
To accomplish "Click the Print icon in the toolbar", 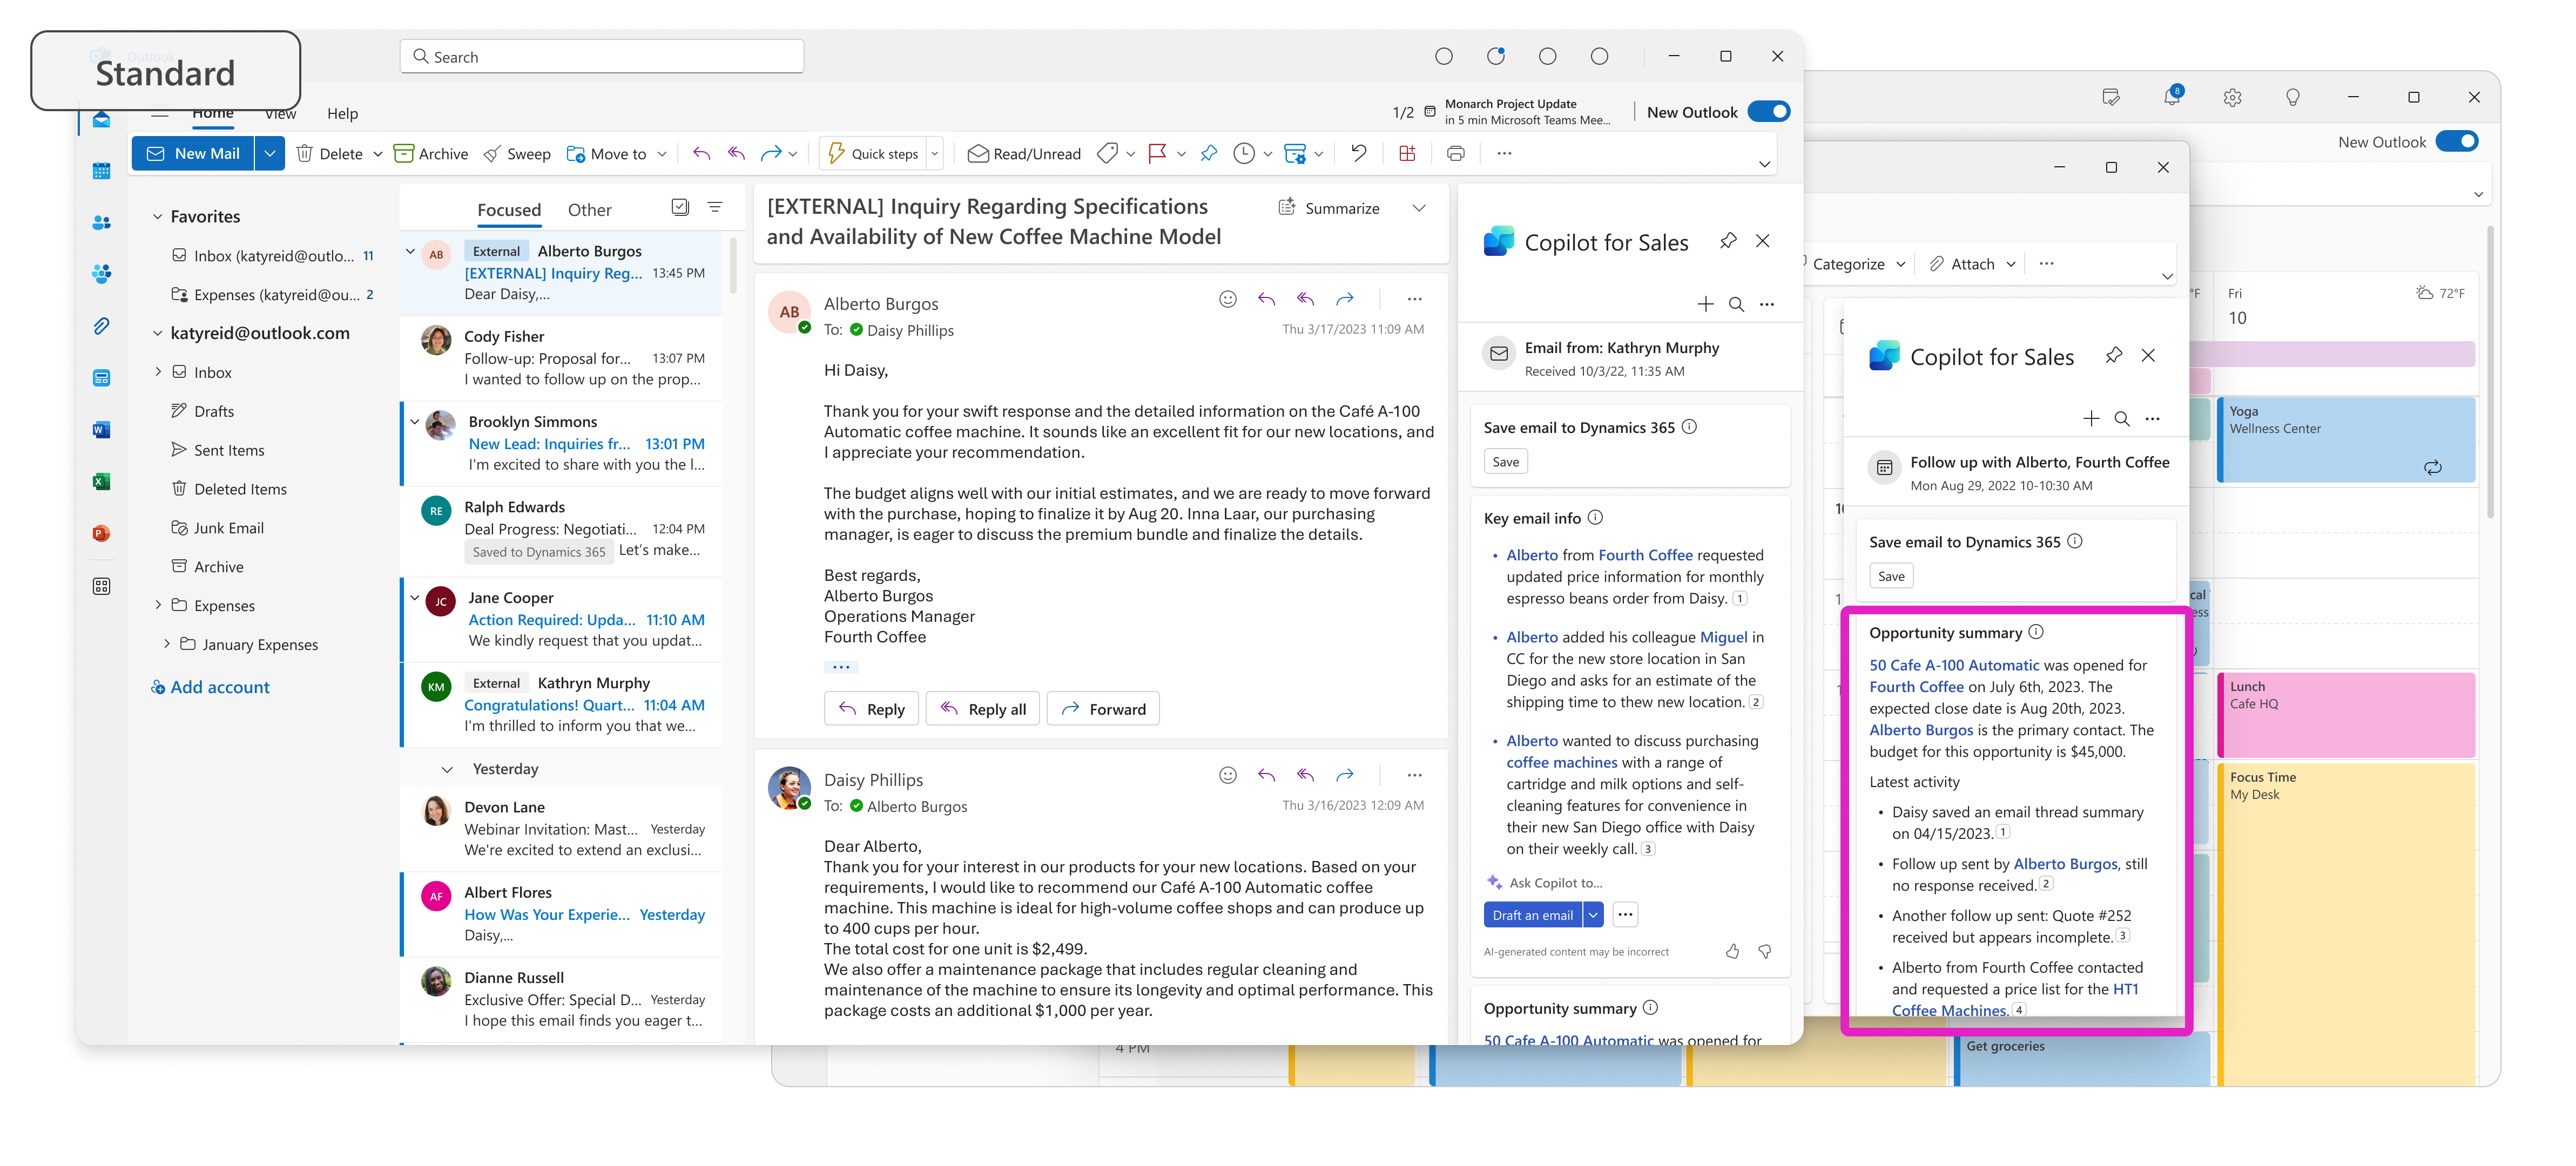I will coord(1455,153).
